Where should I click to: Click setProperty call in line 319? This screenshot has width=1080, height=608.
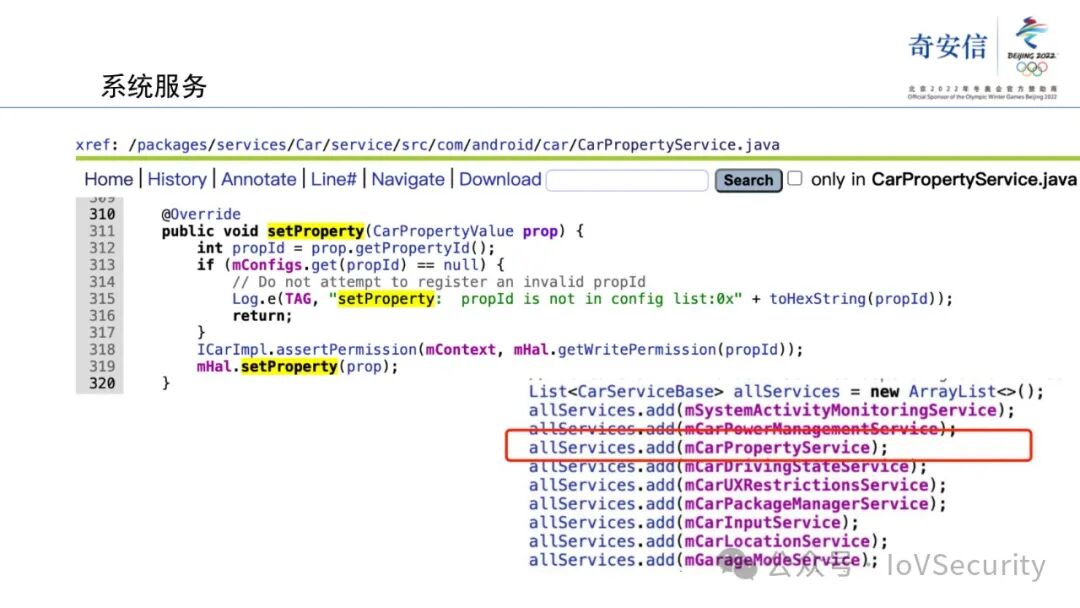(x=289, y=366)
